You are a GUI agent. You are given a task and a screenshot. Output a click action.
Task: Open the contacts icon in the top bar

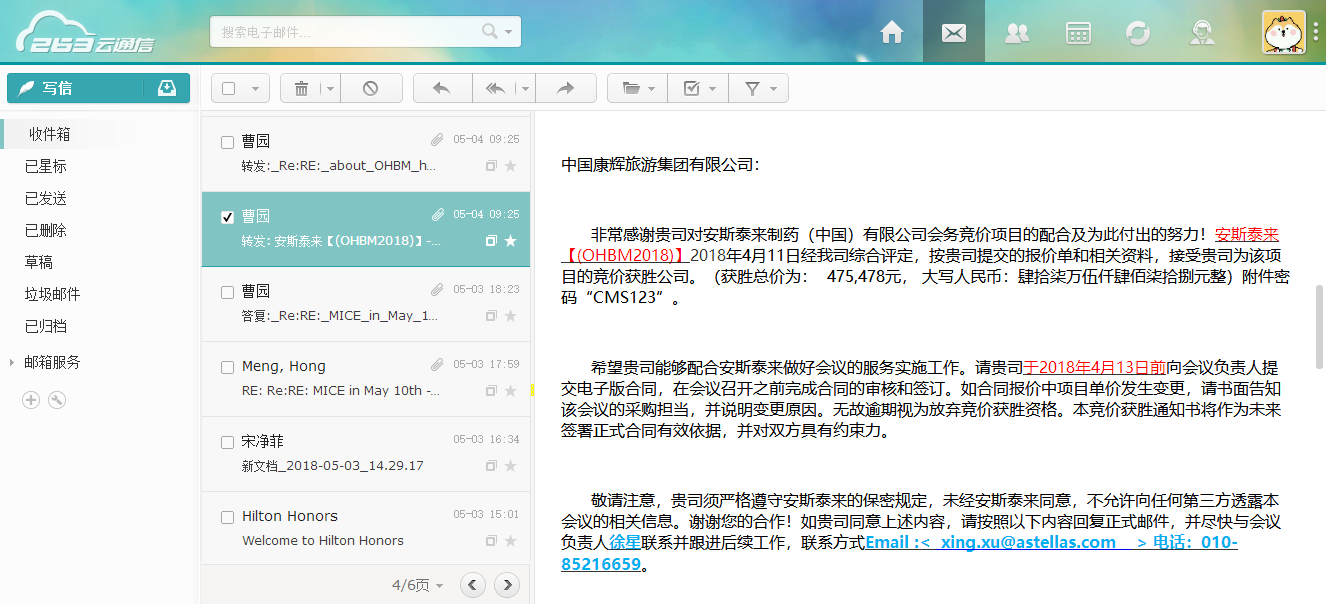coord(1016,32)
